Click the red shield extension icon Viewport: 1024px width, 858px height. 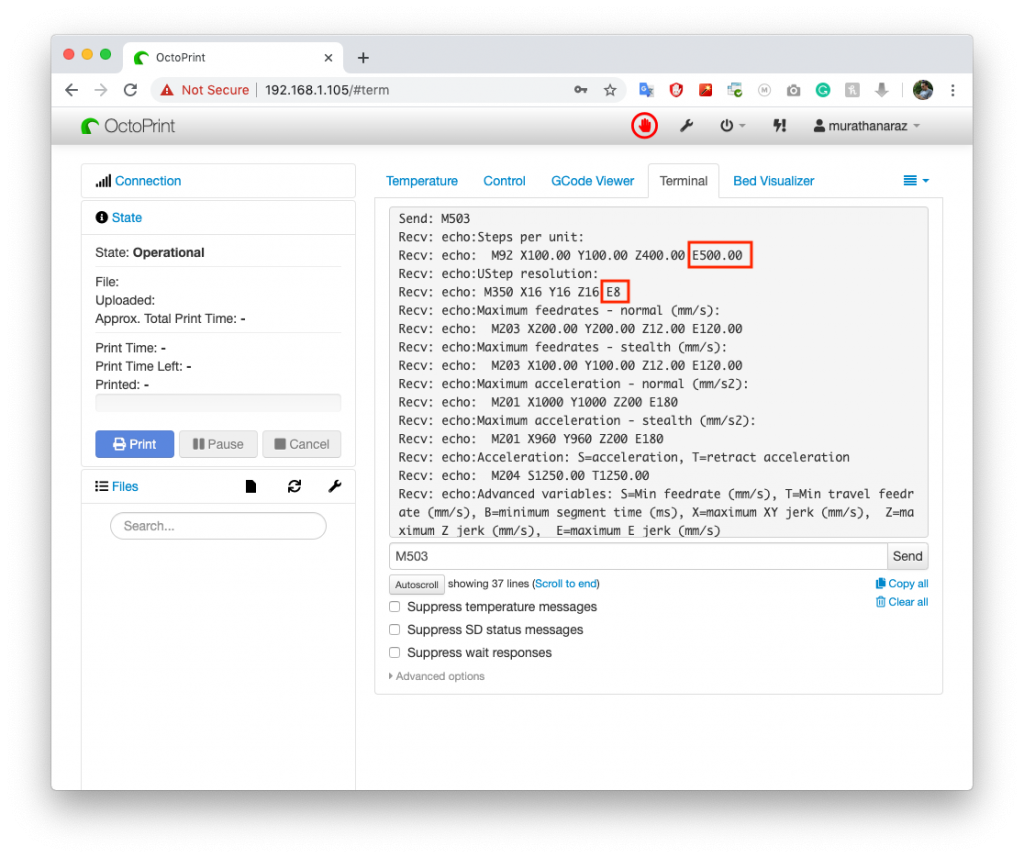point(676,90)
